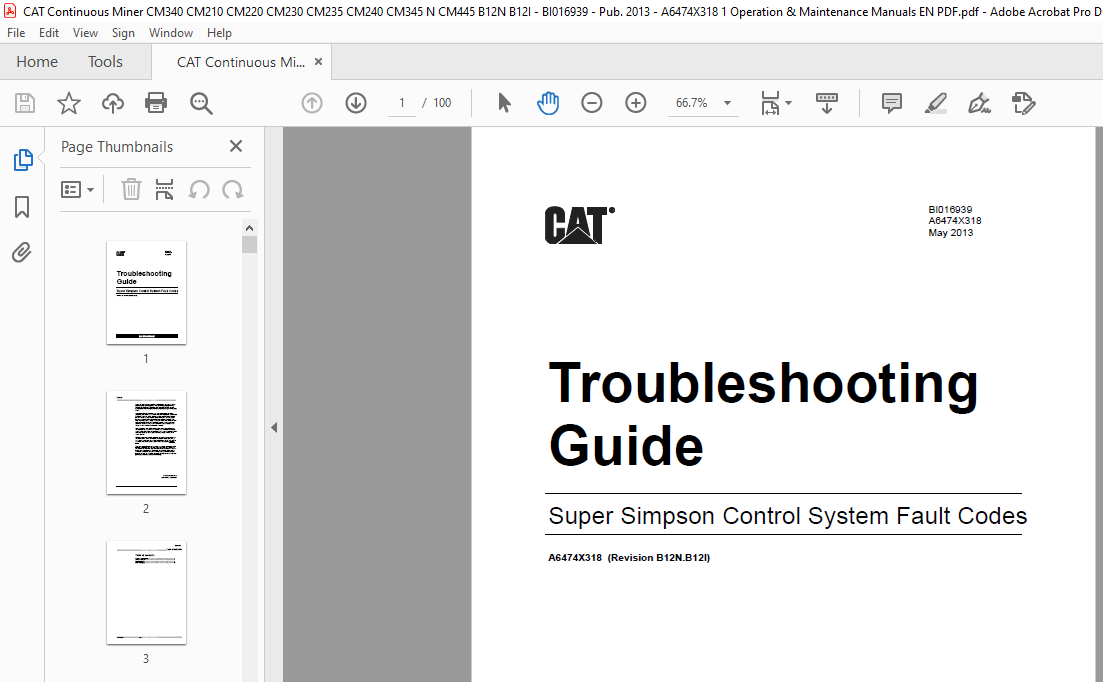Switch to the Home tab
The image size is (1103, 682).
[37, 62]
